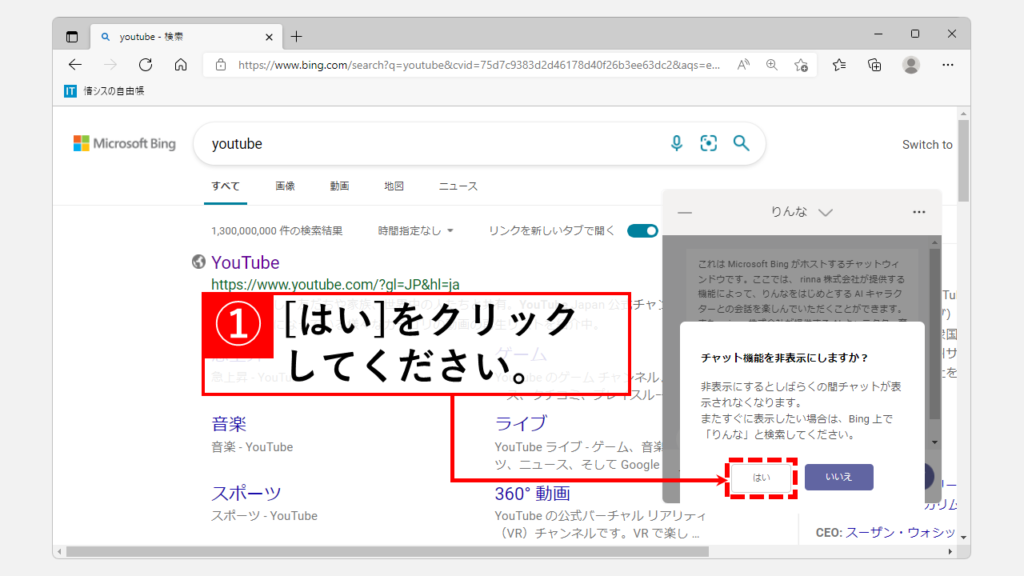Switch to the ニュース search tab
Image resolution: width=1024 pixels, height=576 pixels.
pyautogui.click(x=458, y=186)
